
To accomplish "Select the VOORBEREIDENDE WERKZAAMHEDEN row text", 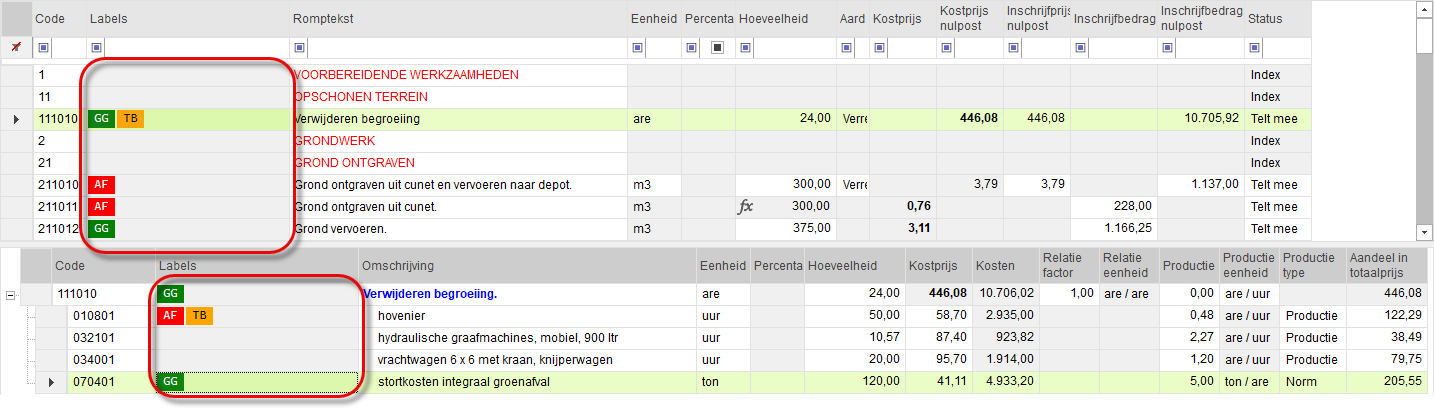I will [x=407, y=75].
